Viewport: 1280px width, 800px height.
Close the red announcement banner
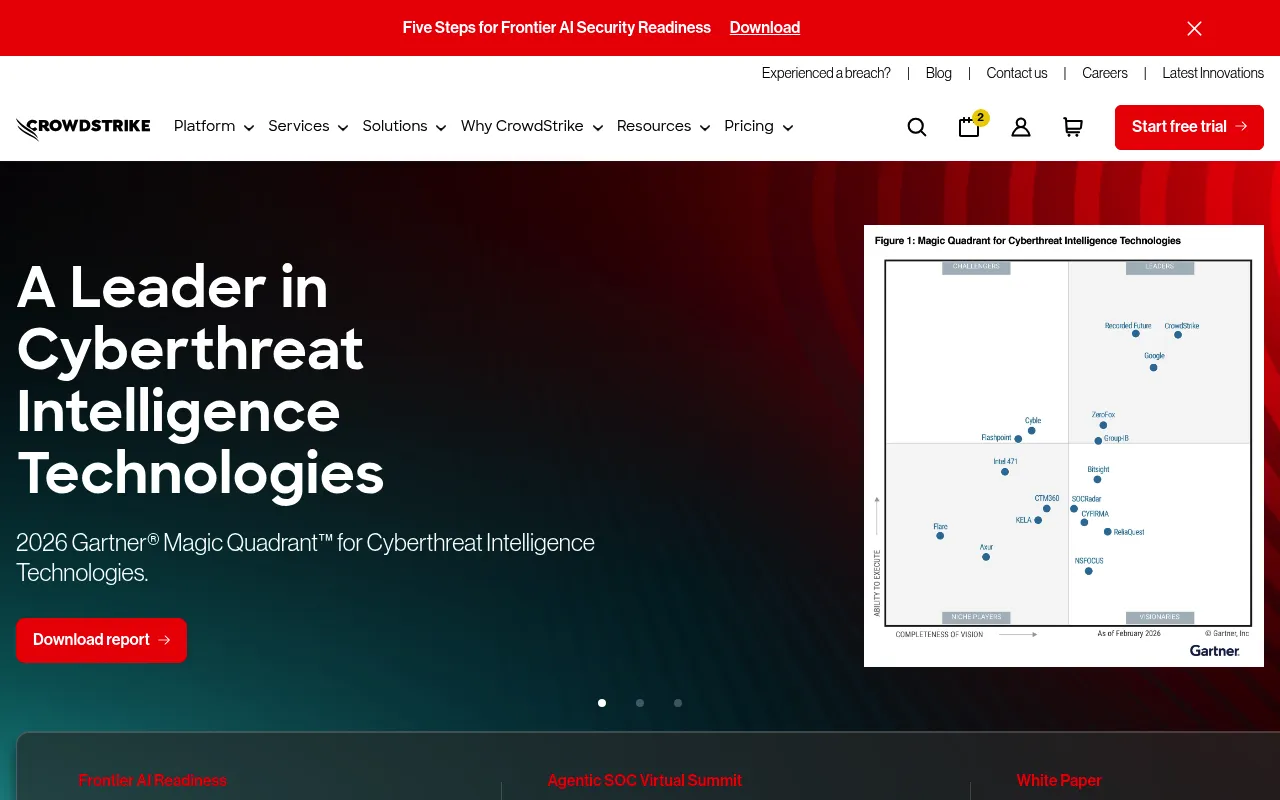(x=1194, y=28)
